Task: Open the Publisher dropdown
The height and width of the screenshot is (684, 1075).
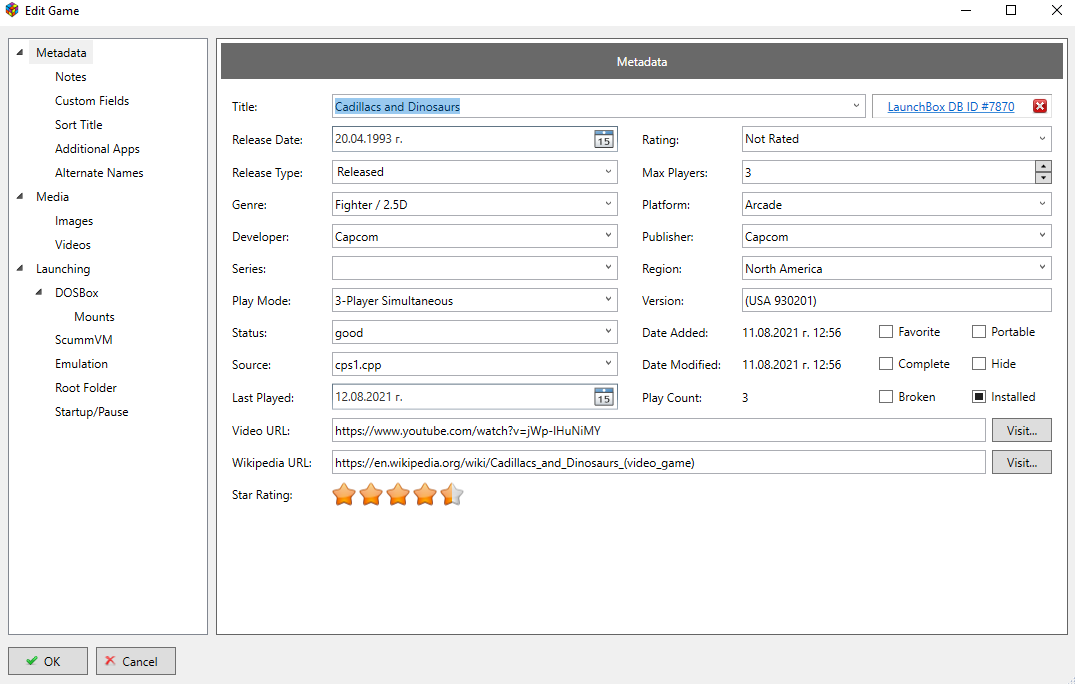Action: (x=1042, y=236)
